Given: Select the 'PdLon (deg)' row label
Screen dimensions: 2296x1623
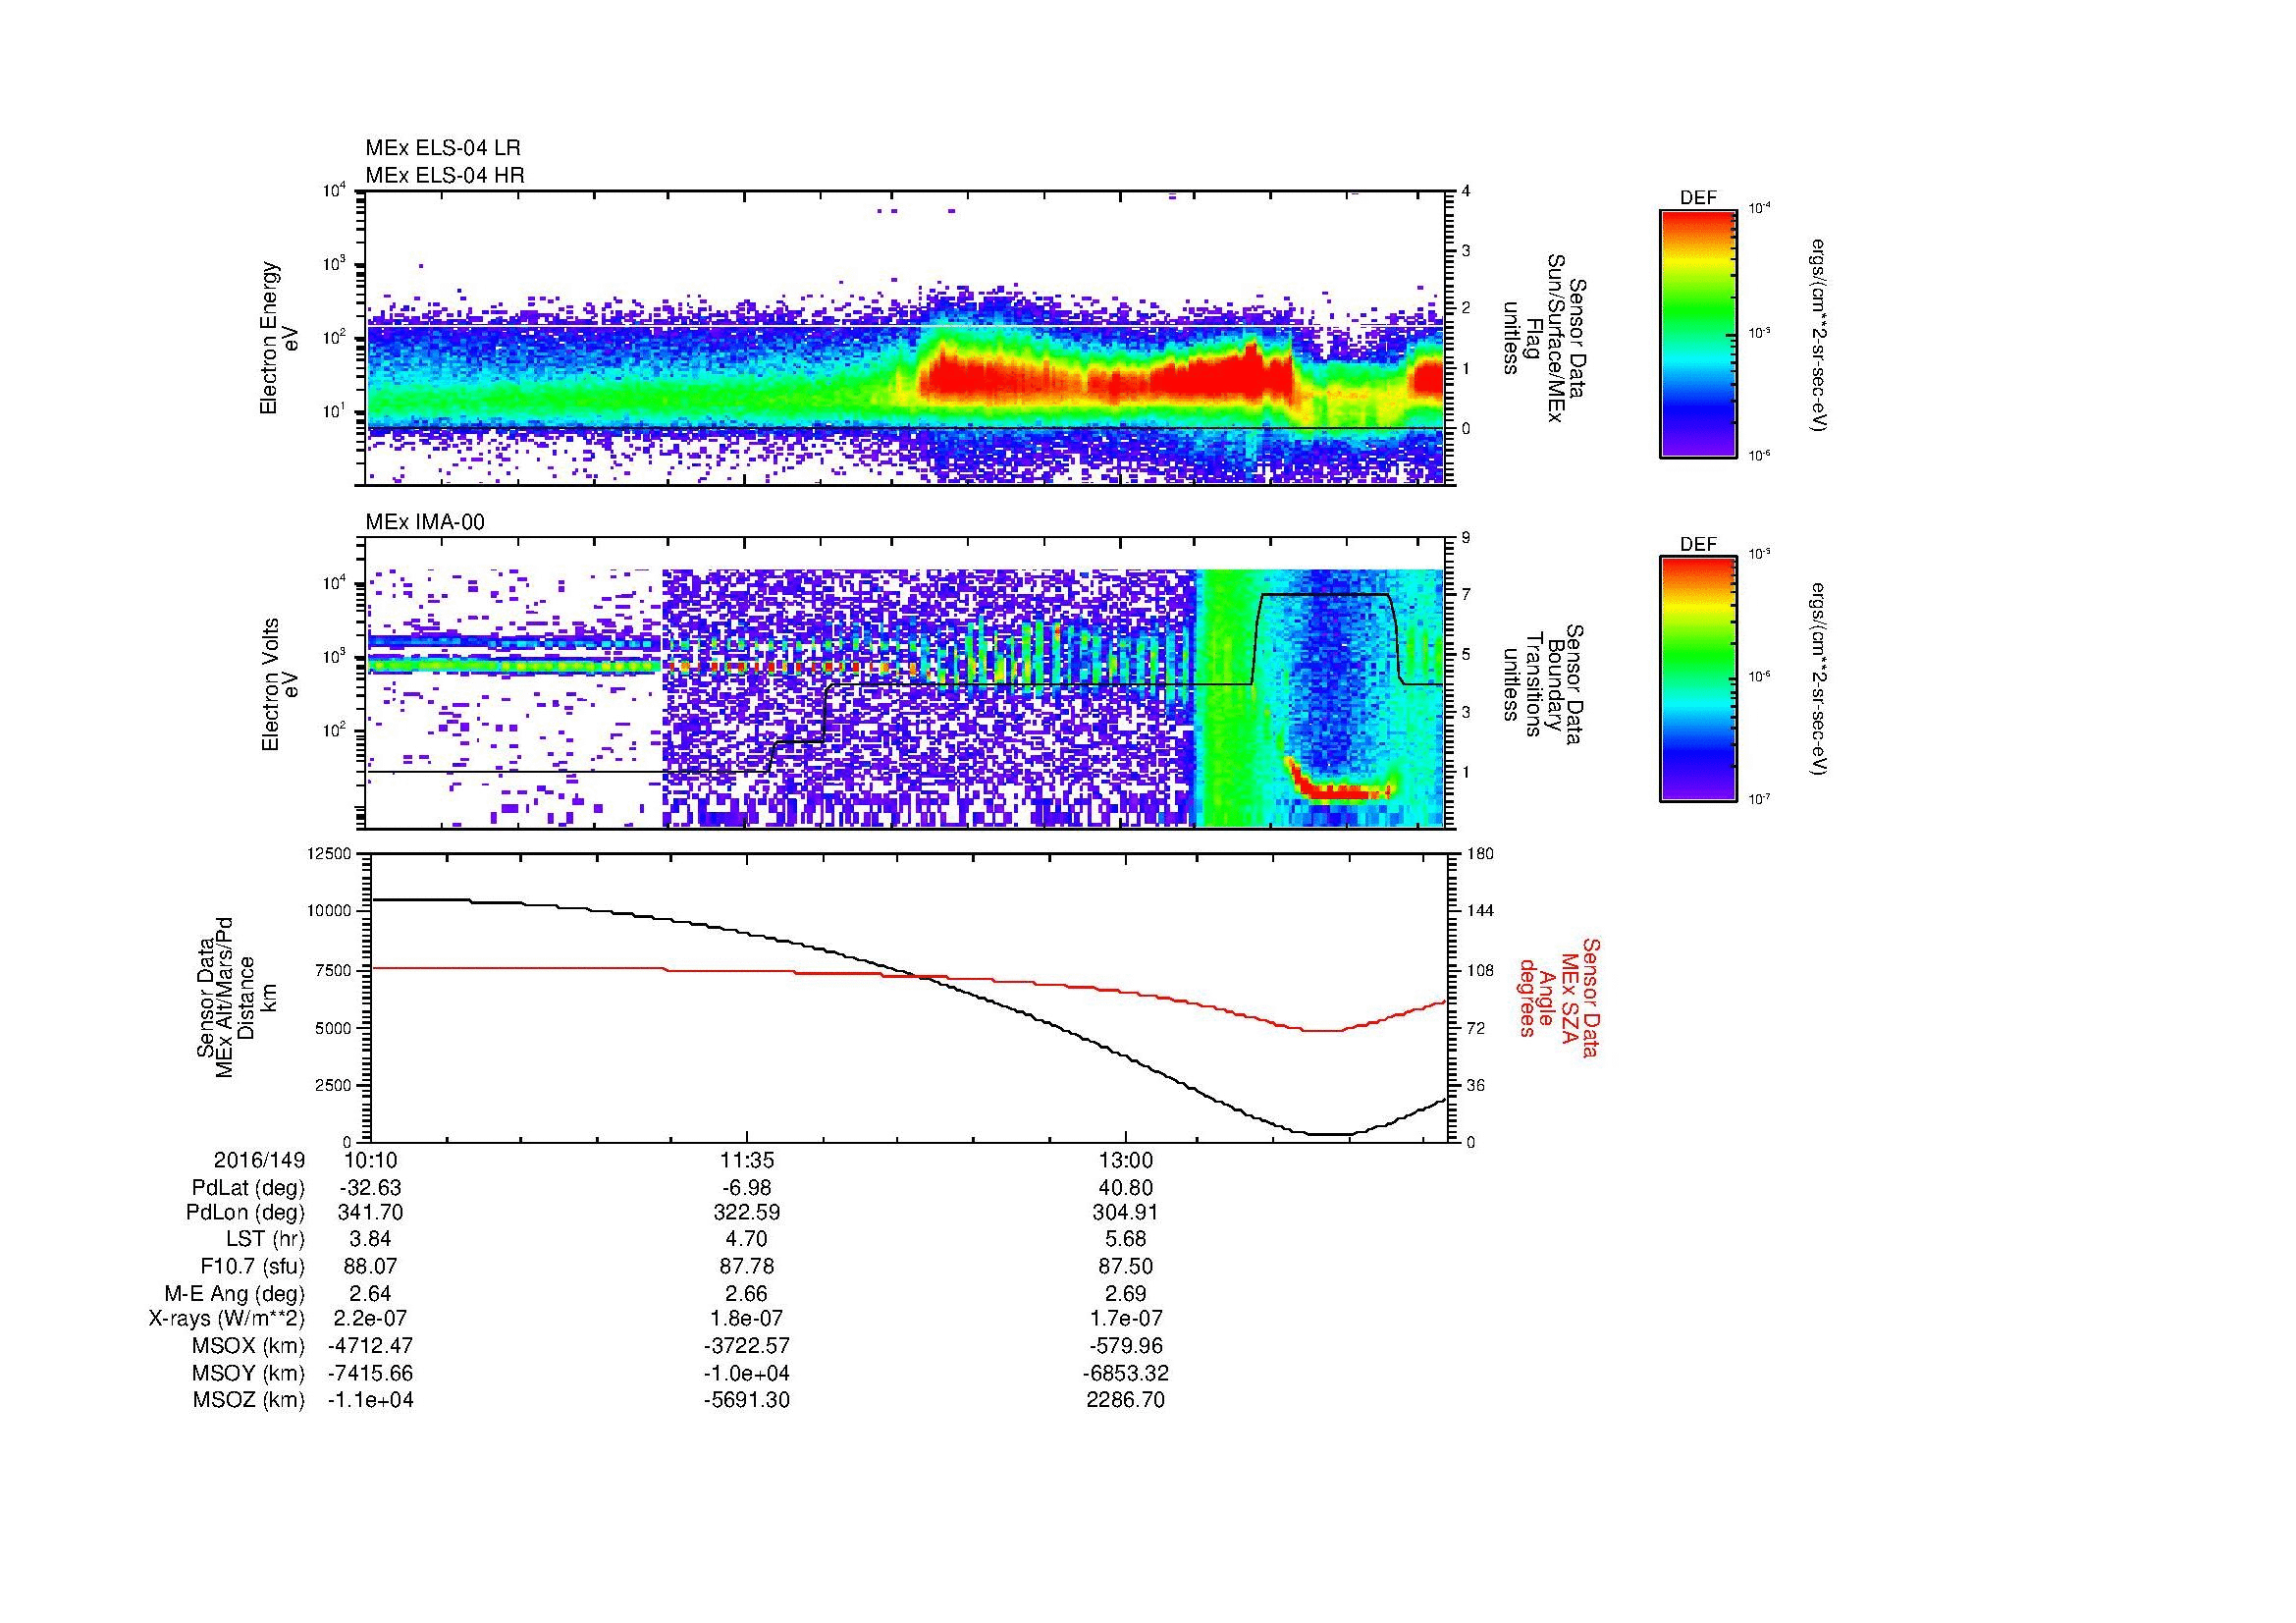Looking at the screenshot, I should 247,1214.
